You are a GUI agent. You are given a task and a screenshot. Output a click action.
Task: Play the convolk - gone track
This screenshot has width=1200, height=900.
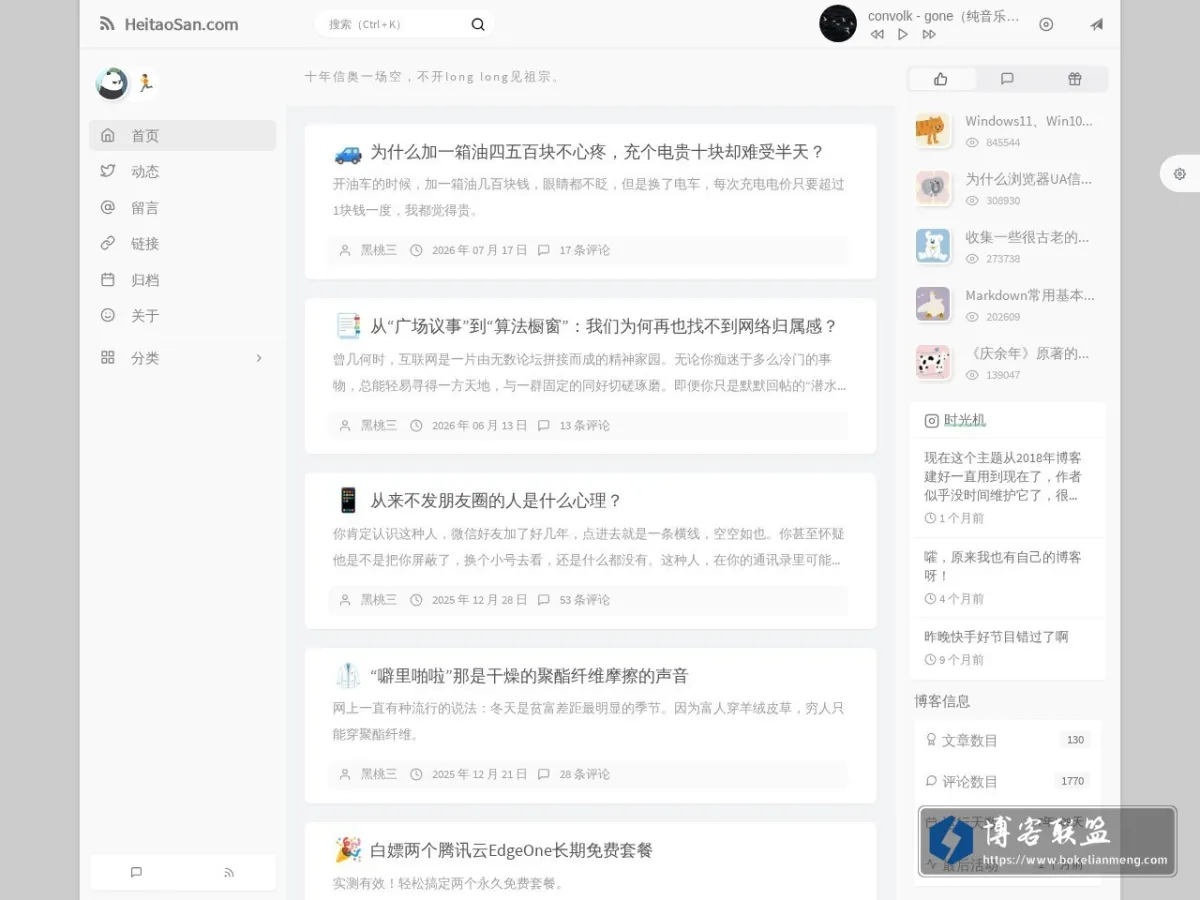click(903, 34)
